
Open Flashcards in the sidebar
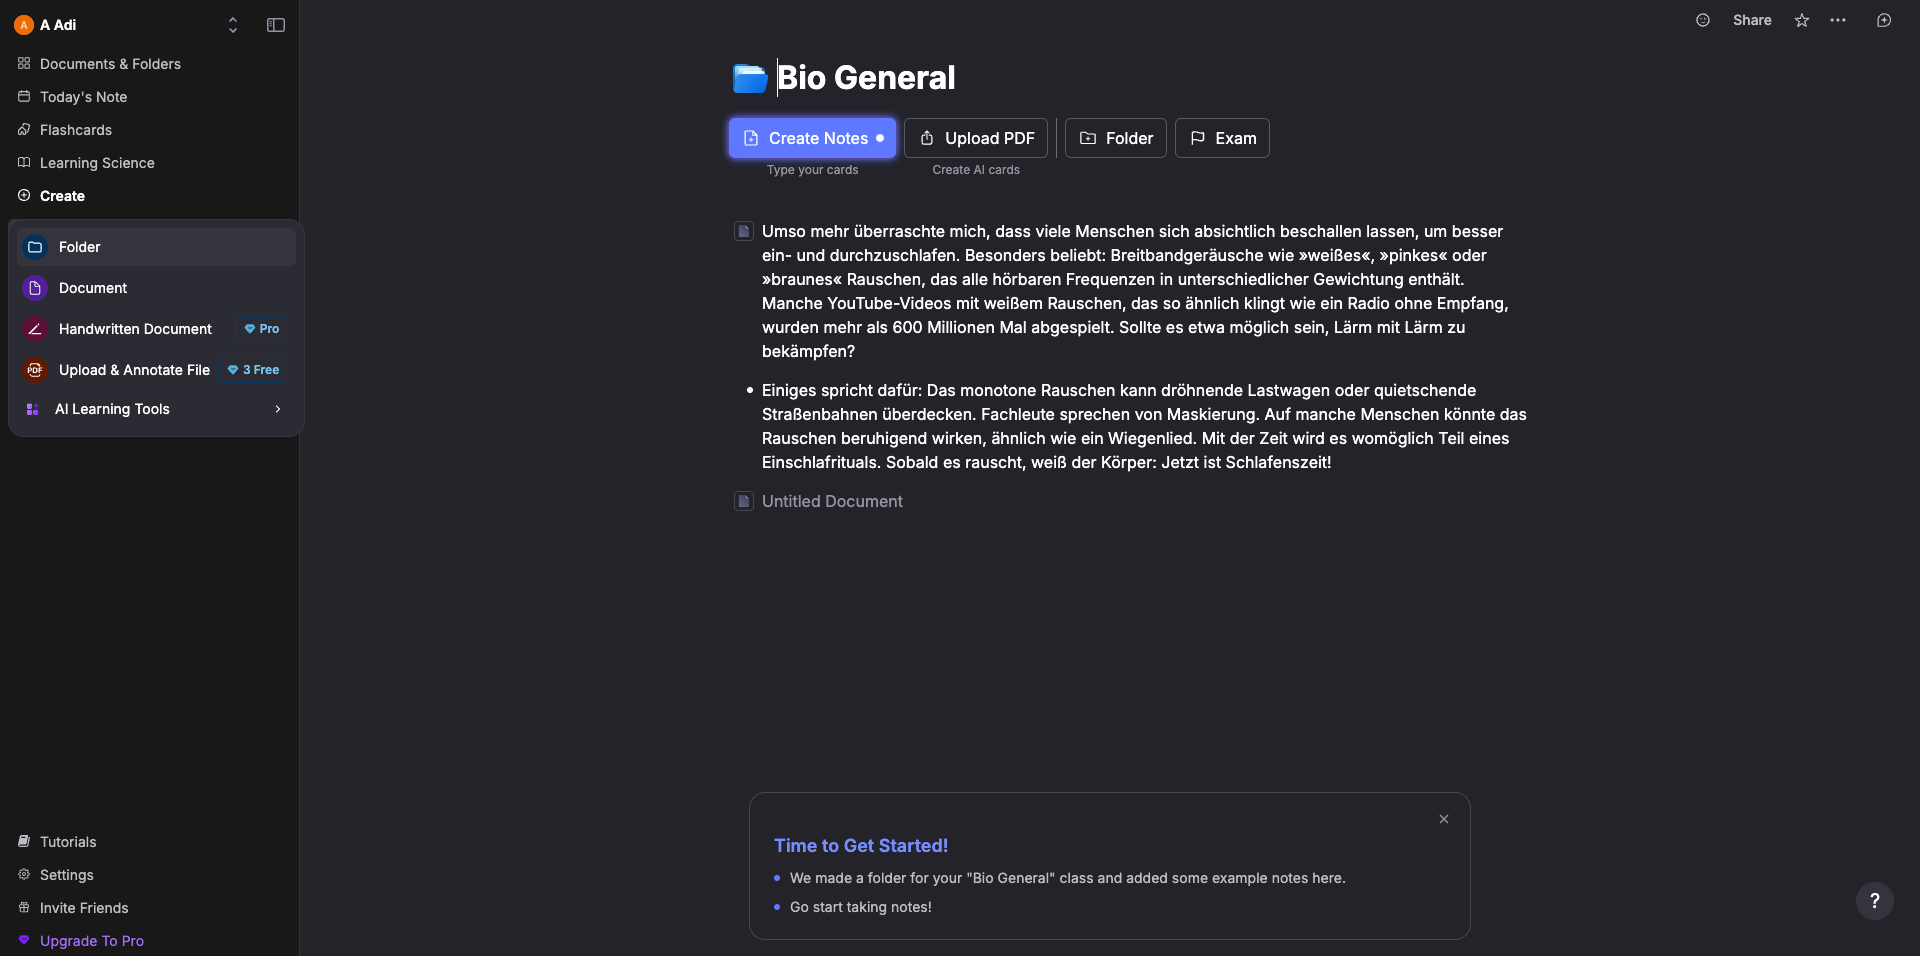(x=76, y=130)
